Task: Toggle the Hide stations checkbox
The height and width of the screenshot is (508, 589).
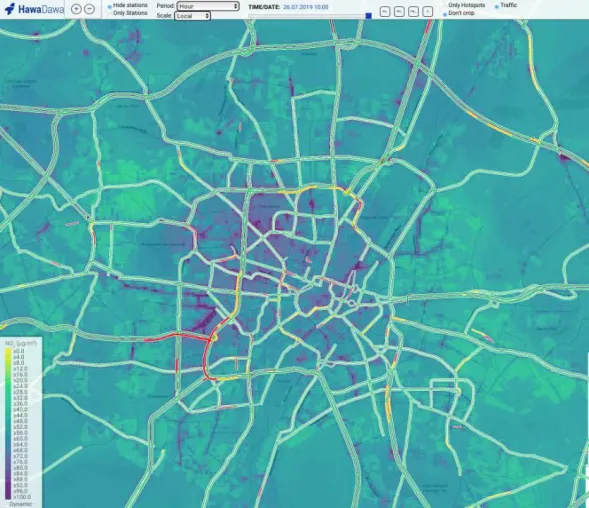Action: (110, 6)
